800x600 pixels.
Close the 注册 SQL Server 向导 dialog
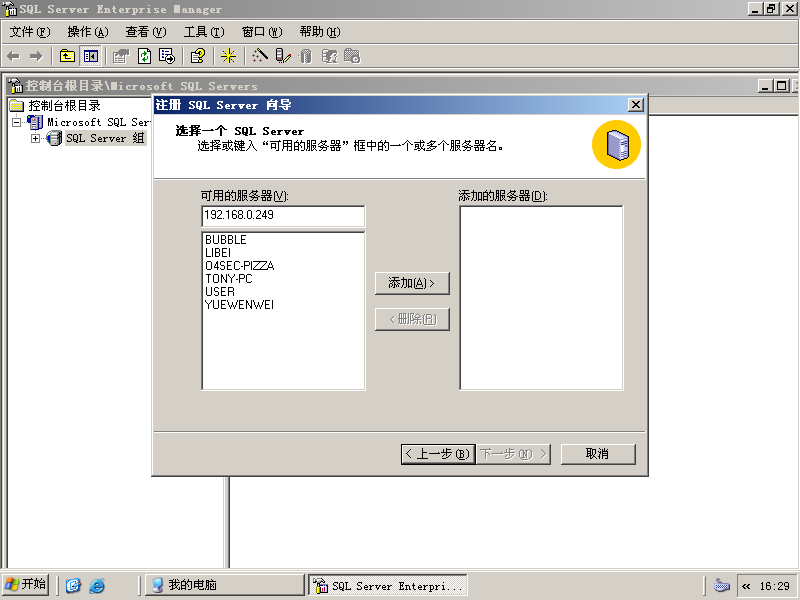click(636, 105)
